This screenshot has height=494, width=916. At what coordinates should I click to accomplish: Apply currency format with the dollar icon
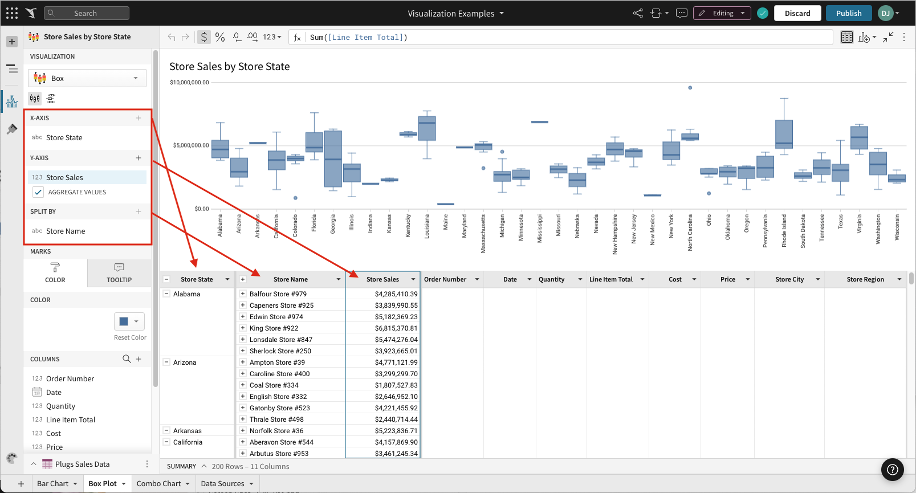[204, 37]
